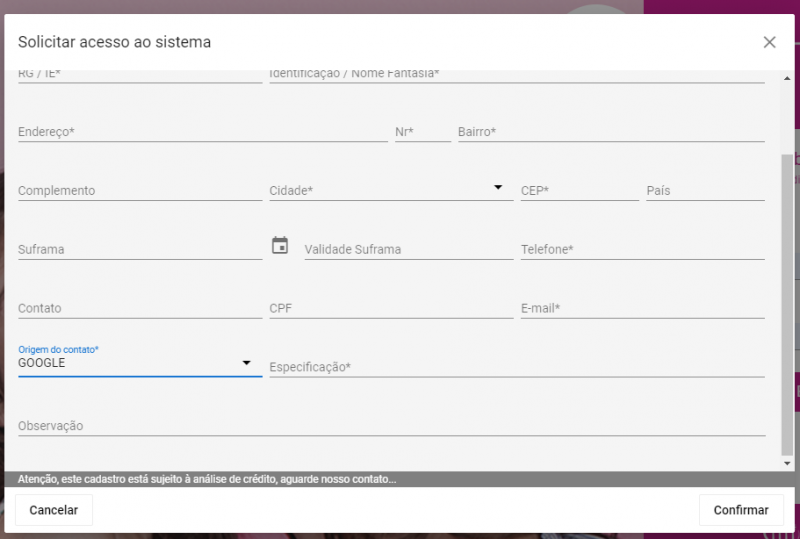Open the Origem do contato dropdown
The width and height of the screenshot is (800, 539).
(140, 363)
